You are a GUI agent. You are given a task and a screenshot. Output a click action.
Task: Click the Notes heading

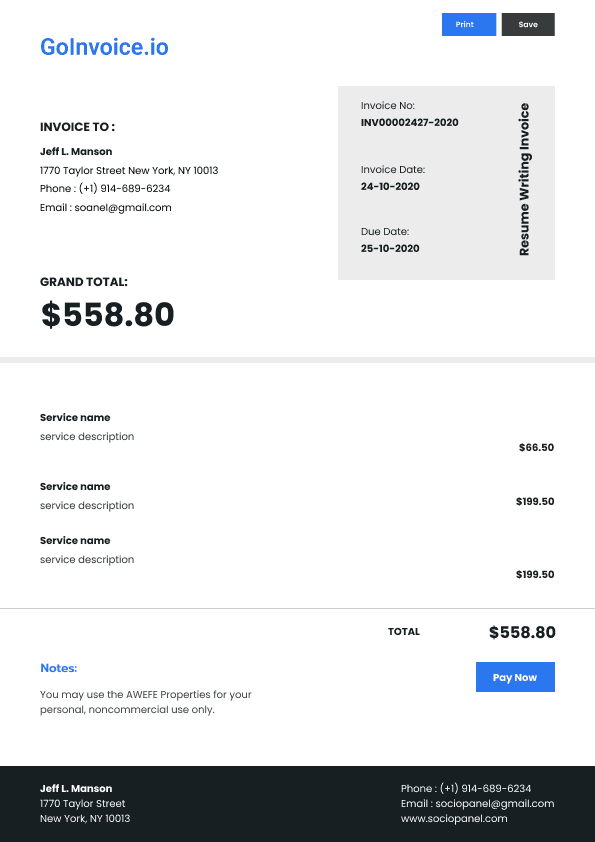tap(59, 668)
